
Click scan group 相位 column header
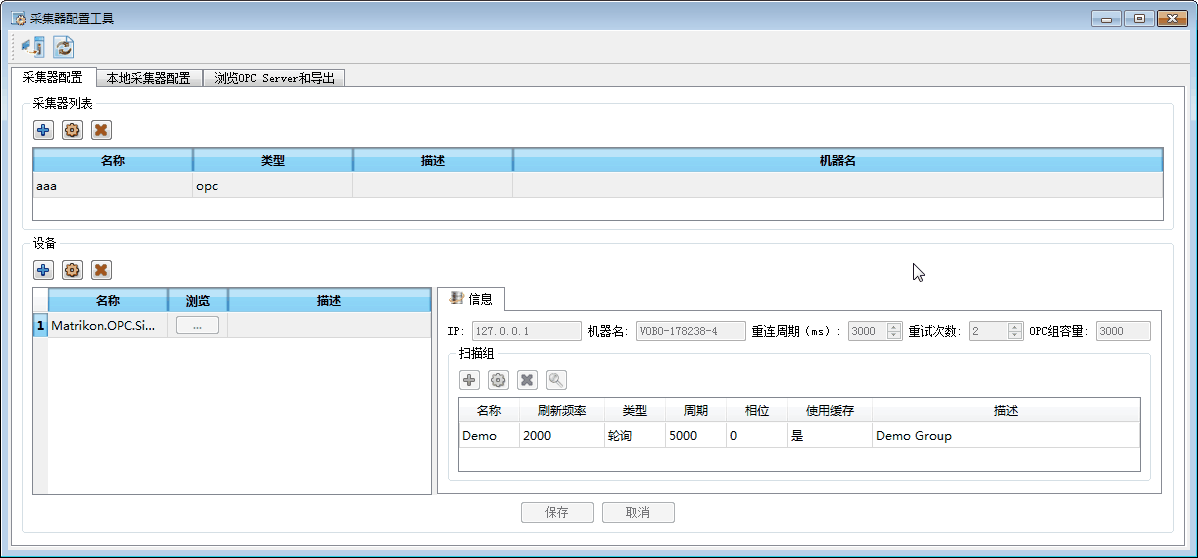point(756,410)
